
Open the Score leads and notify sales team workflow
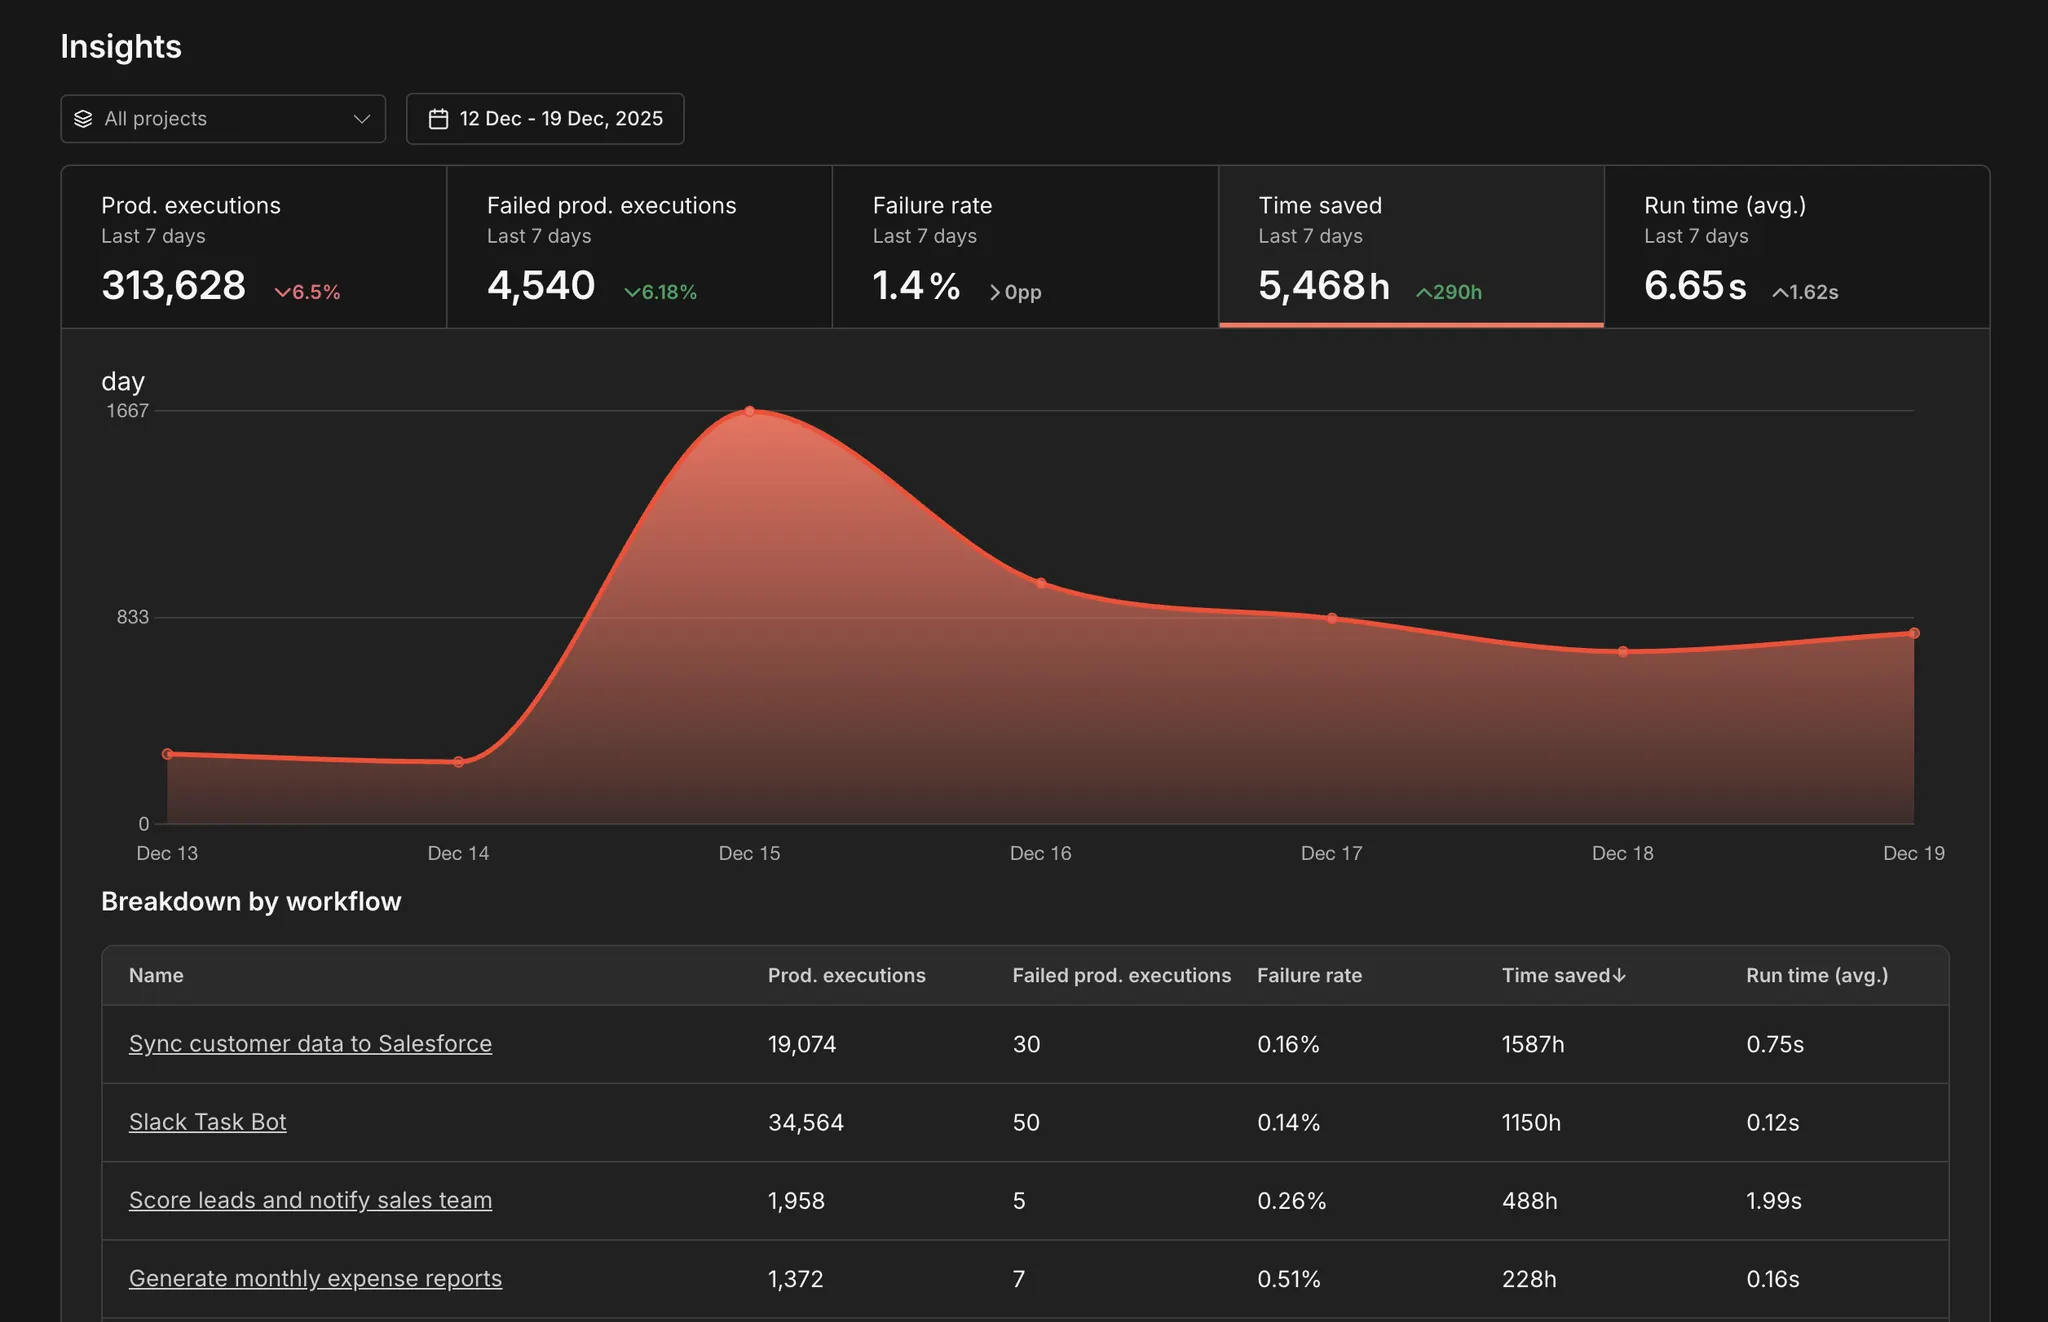coord(310,1200)
